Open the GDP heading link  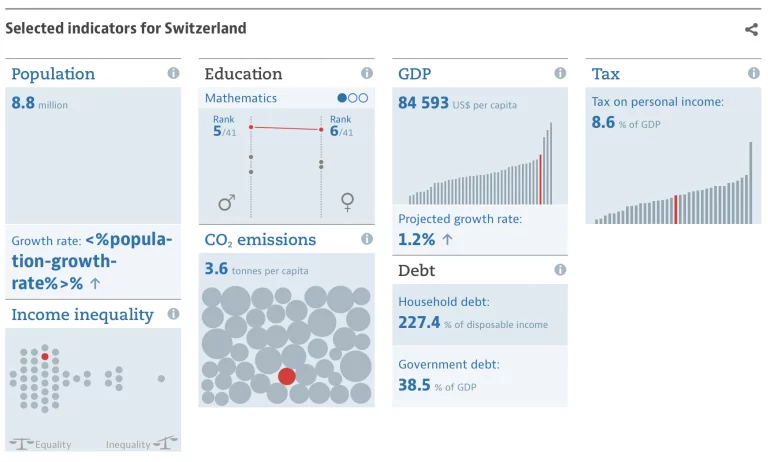[415, 74]
